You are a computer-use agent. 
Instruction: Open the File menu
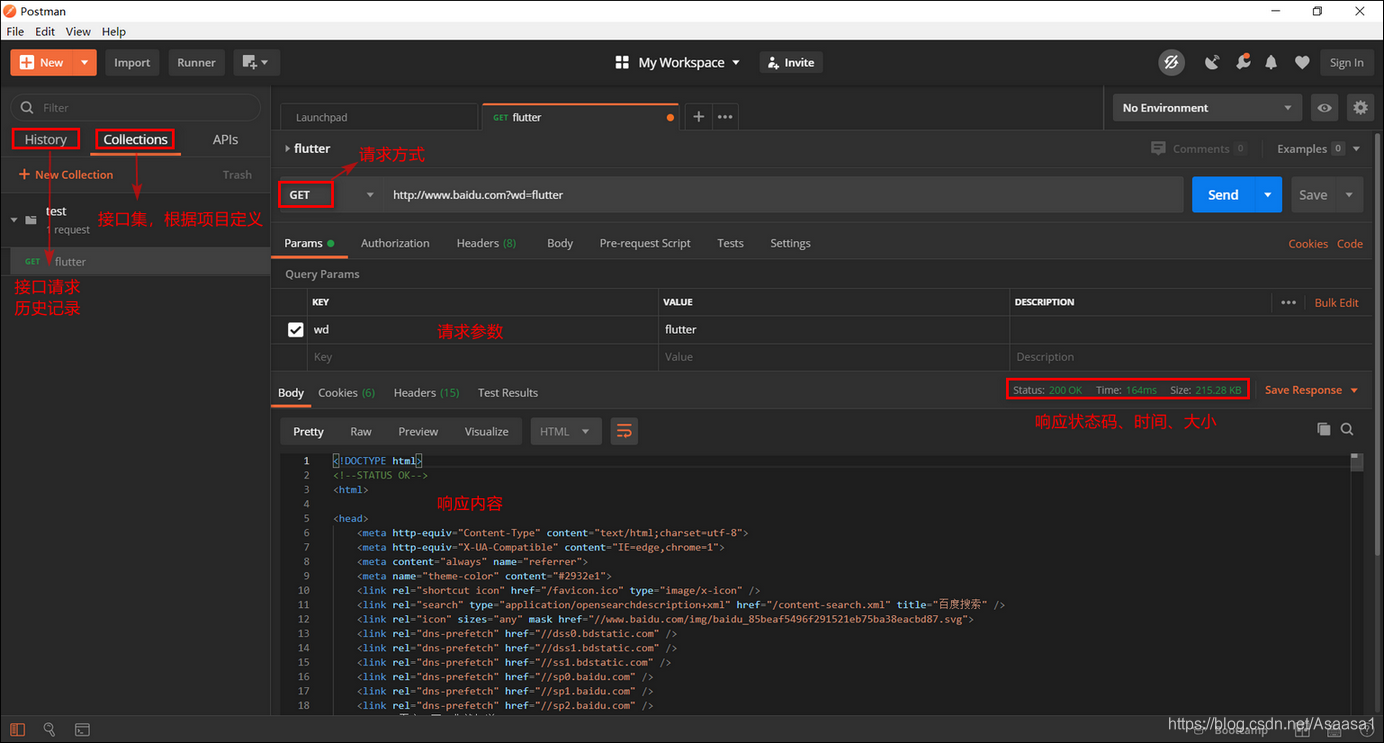[15, 31]
